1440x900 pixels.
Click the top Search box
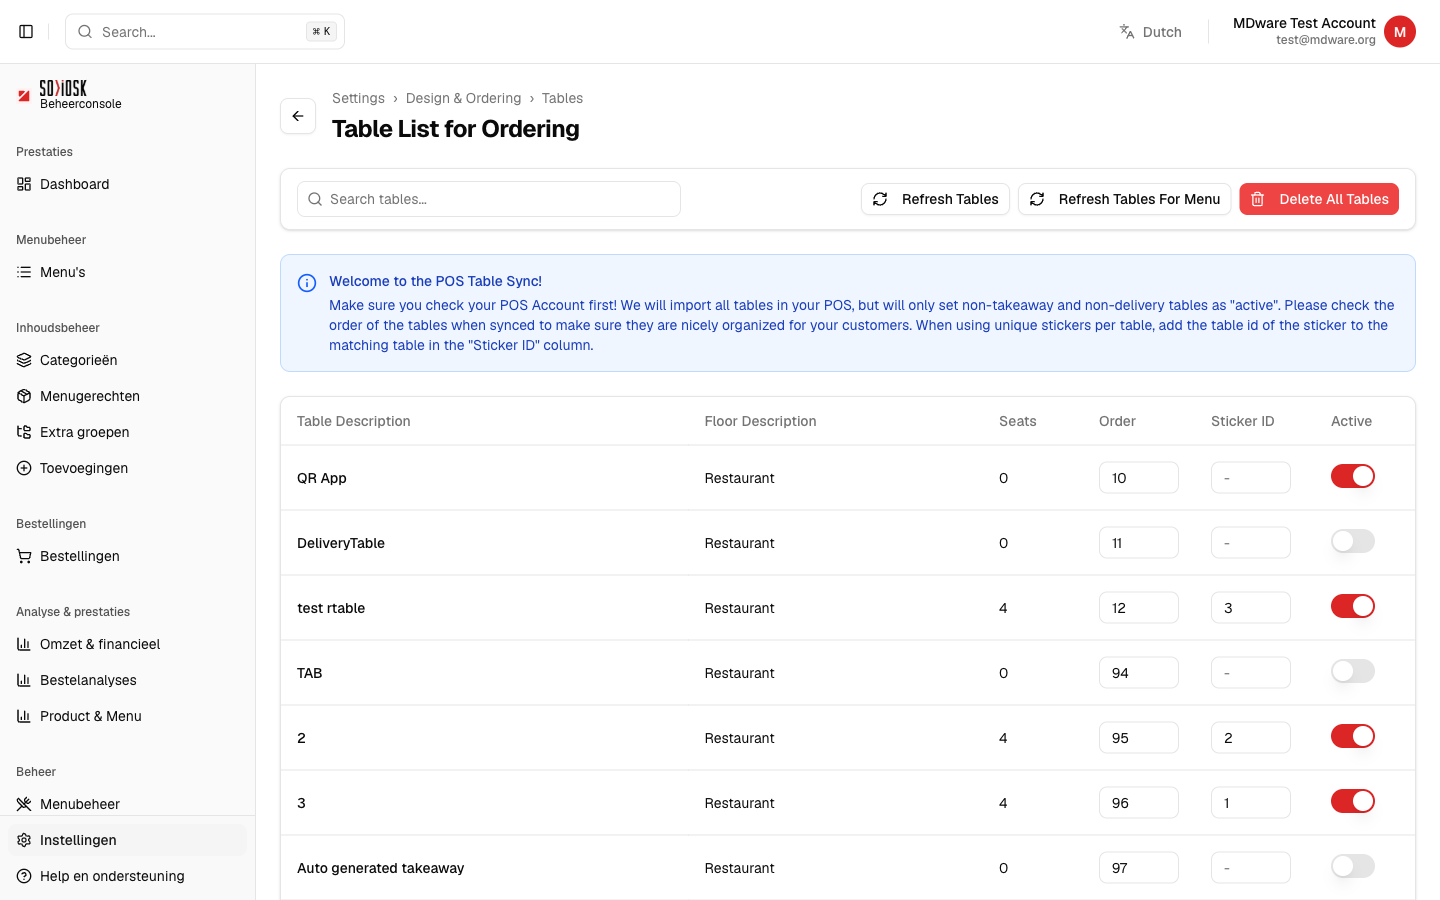pyautogui.click(x=205, y=32)
